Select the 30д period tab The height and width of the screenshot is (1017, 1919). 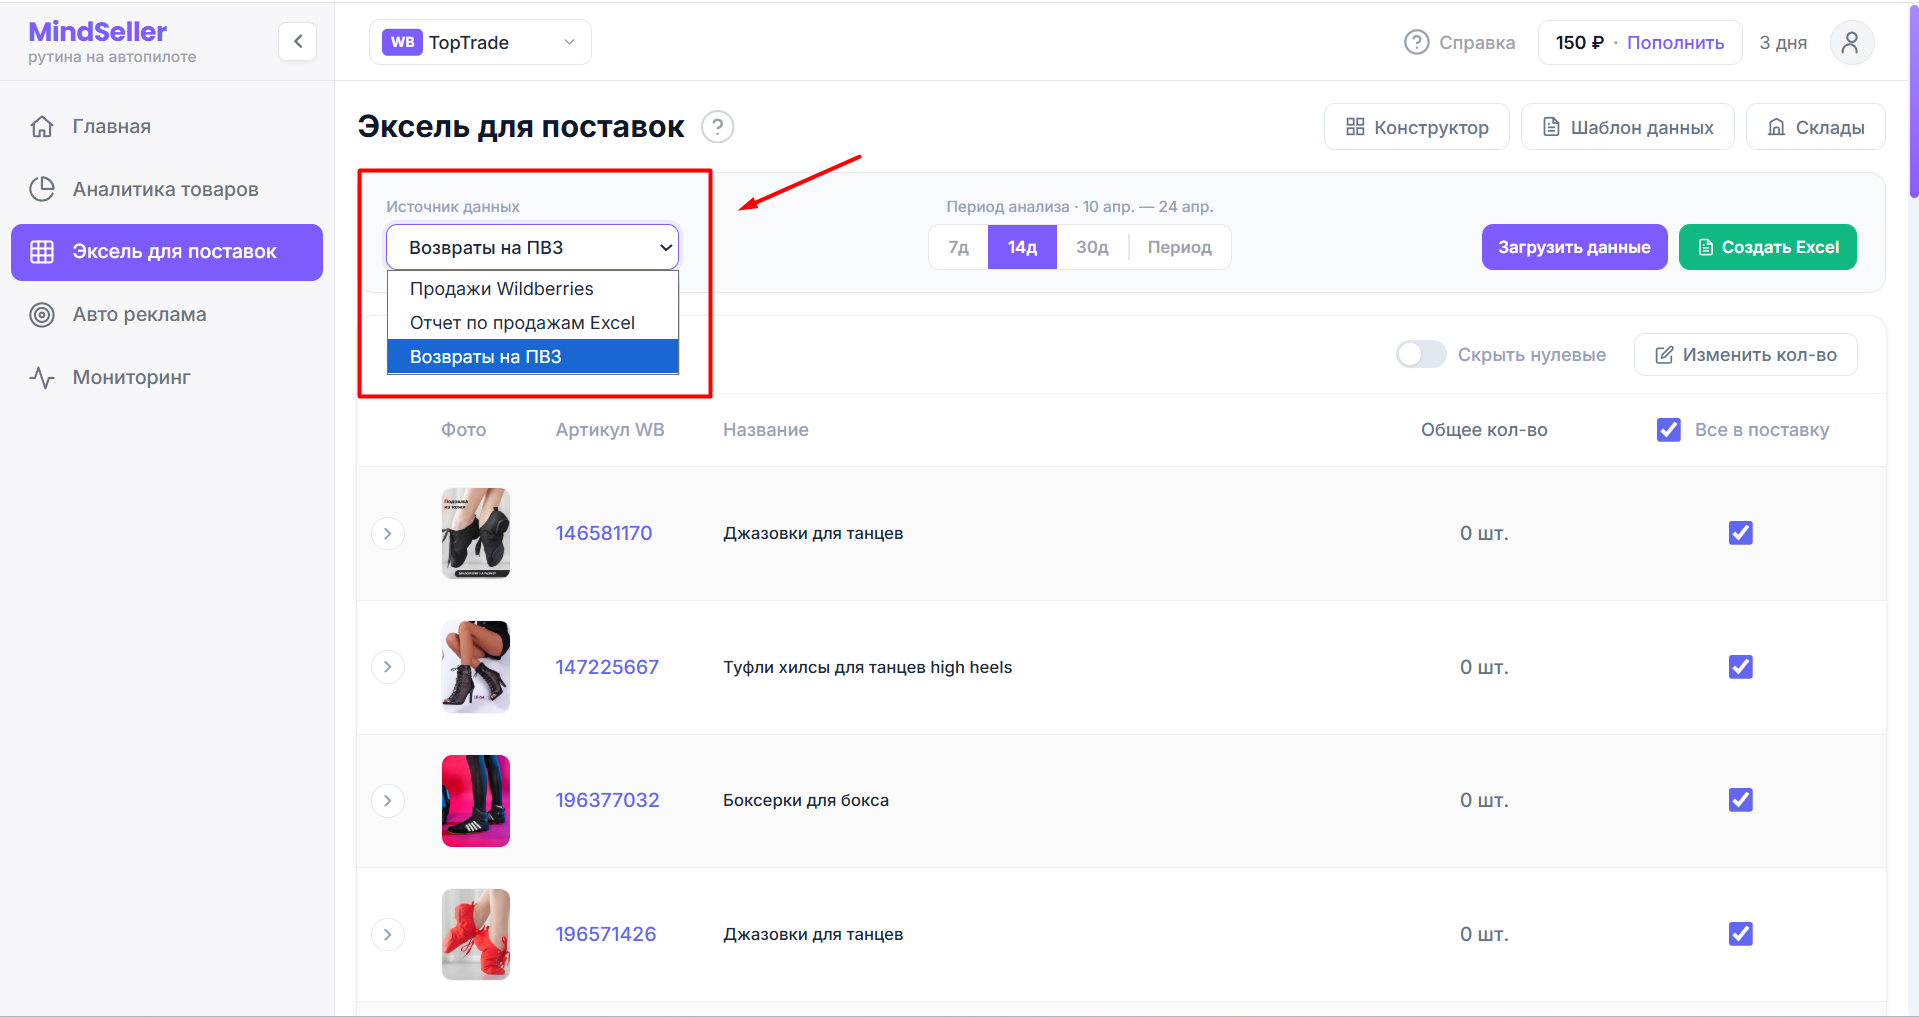click(x=1092, y=247)
